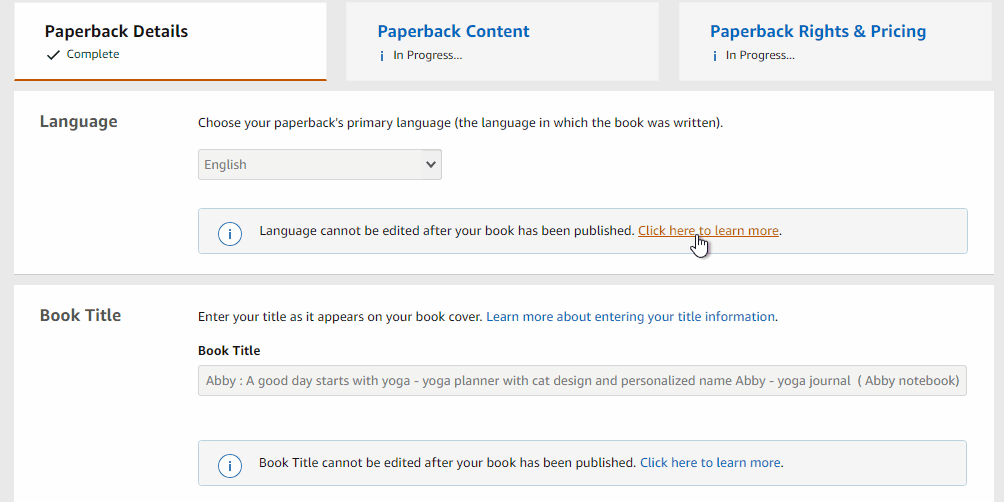Click the circled info icon in Language notice

(230, 233)
